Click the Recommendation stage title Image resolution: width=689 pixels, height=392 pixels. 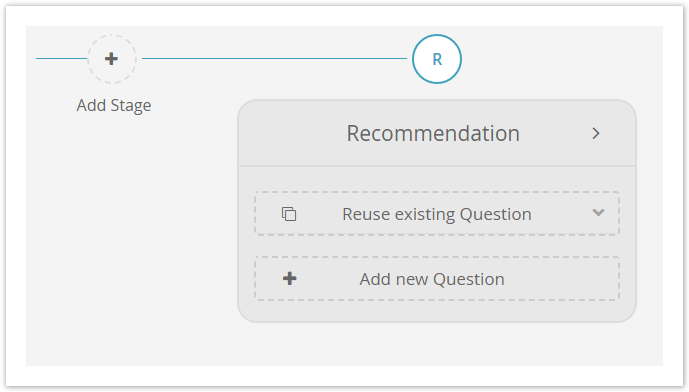433,134
